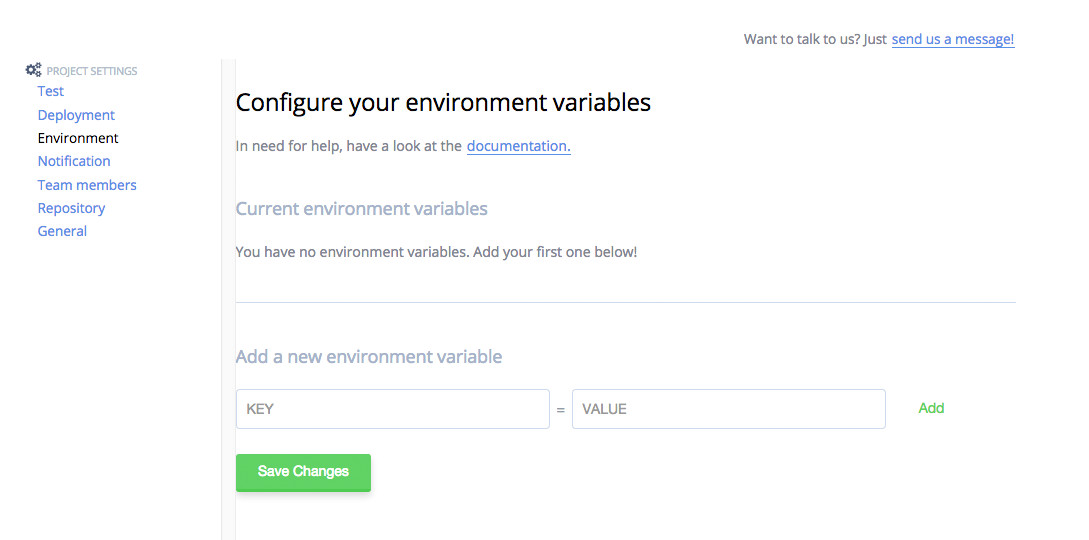Switch to General settings

(x=62, y=231)
